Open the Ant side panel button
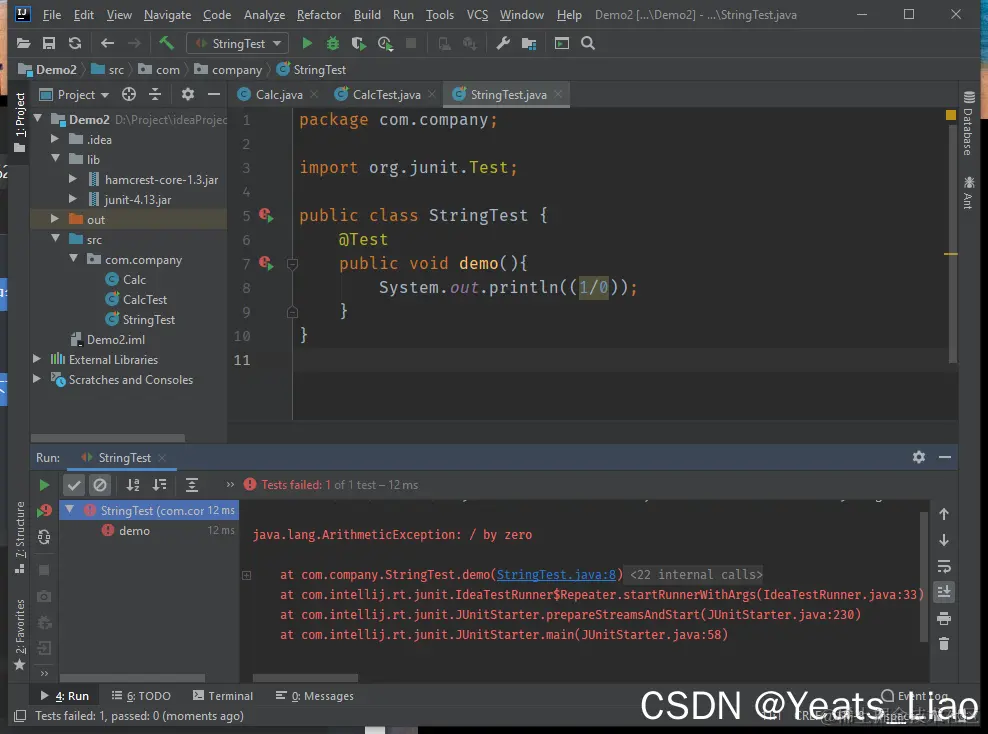 pyautogui.click(x=968, y=192)
